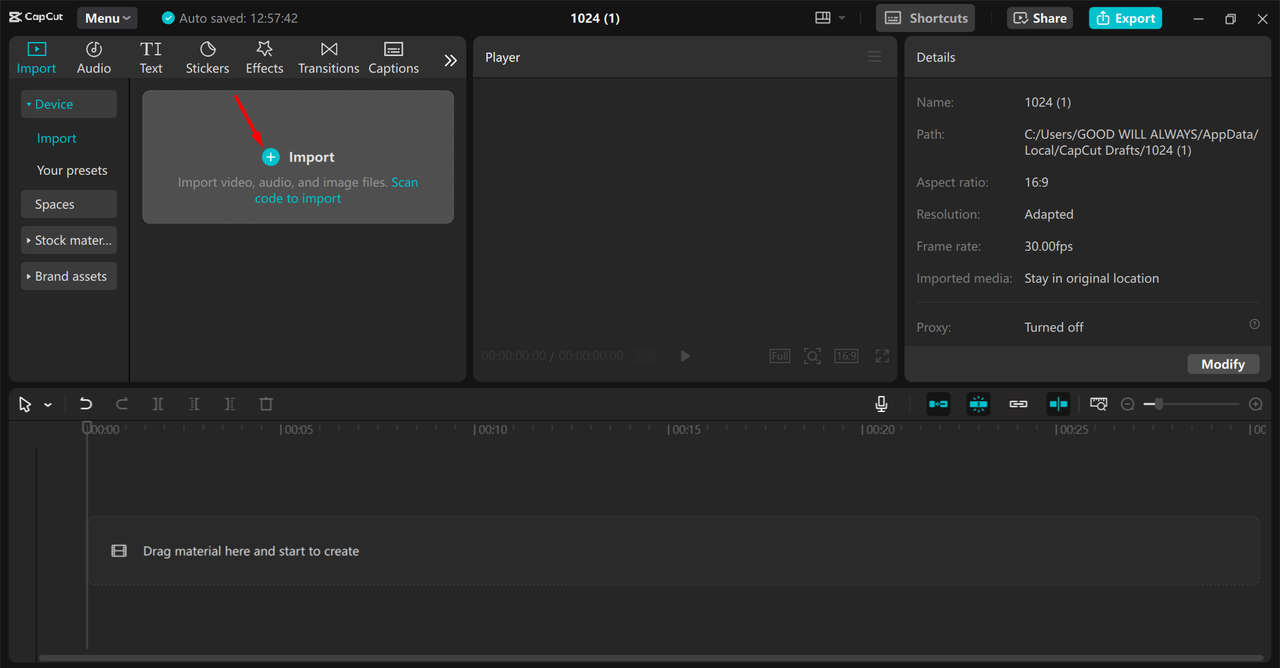
Task: Toggle preview axis in timeline toolbar
Action: (1058, 404)
